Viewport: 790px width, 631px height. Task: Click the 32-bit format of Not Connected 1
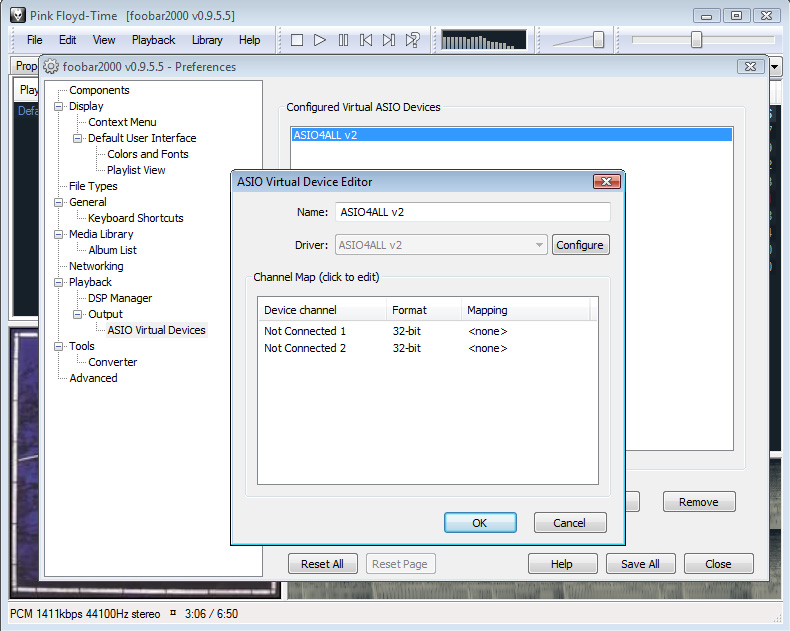407,331
